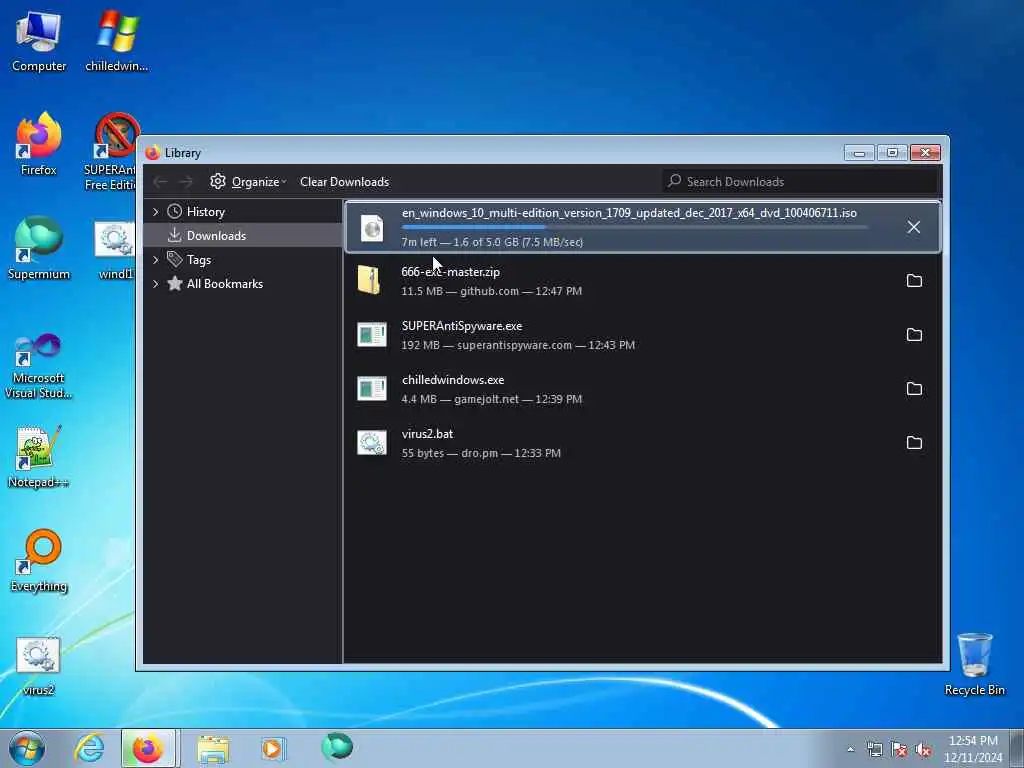Open Windows Explorer from the taskbar
The height and width of the screenshot is (768, 1024).
(x=213, y=748)
